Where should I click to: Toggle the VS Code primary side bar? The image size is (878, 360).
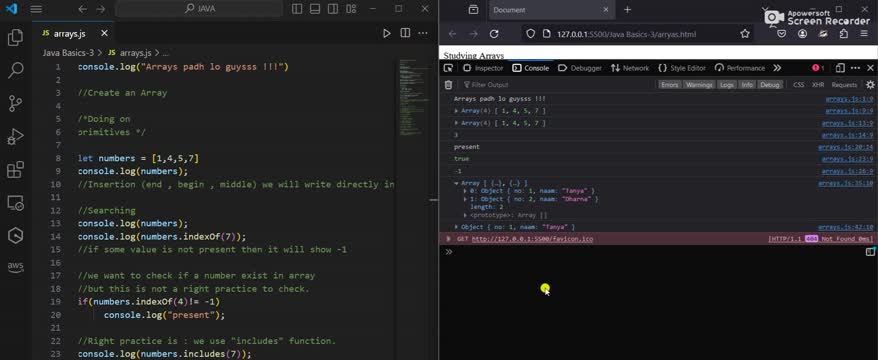pyautogui.click(x=297, y=9)
